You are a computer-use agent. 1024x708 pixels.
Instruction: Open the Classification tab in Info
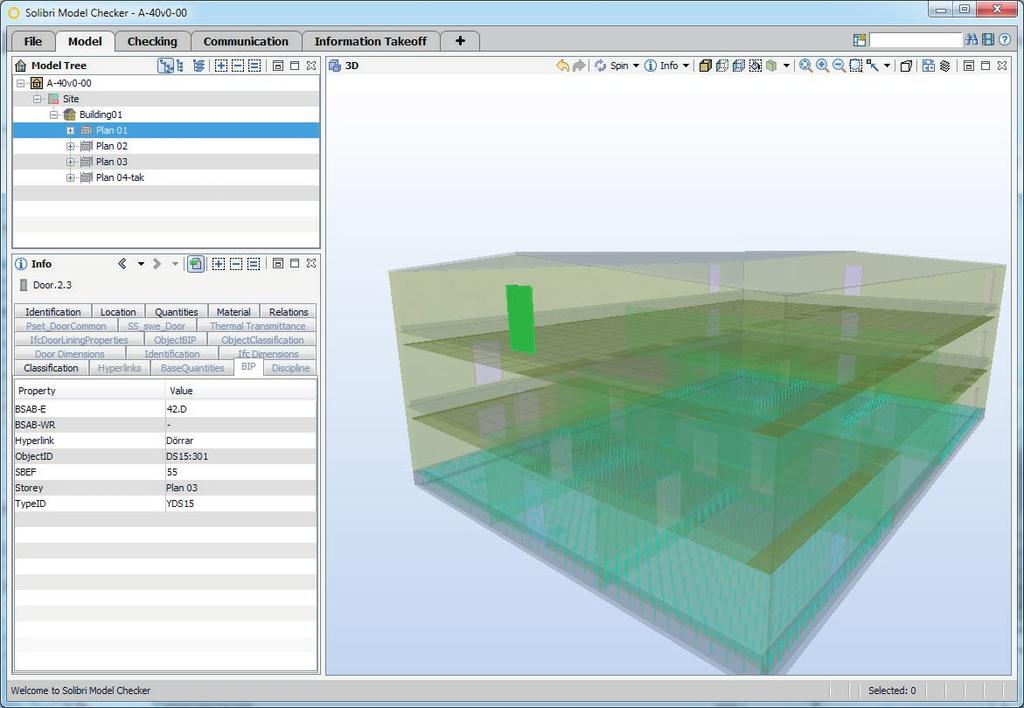pyautogui.click(x=51, y=368)
